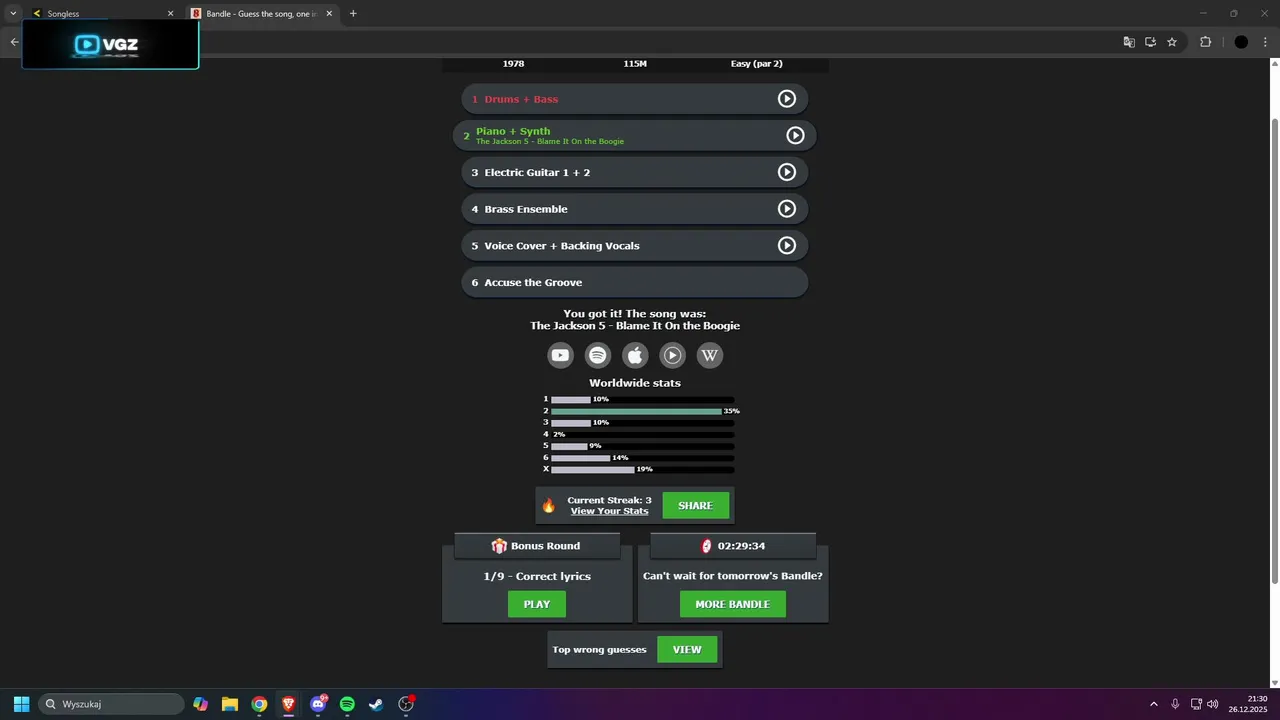Select the Bonus Round header
Viewport: 1280px width, 720px height.
(x=537, y=546)
